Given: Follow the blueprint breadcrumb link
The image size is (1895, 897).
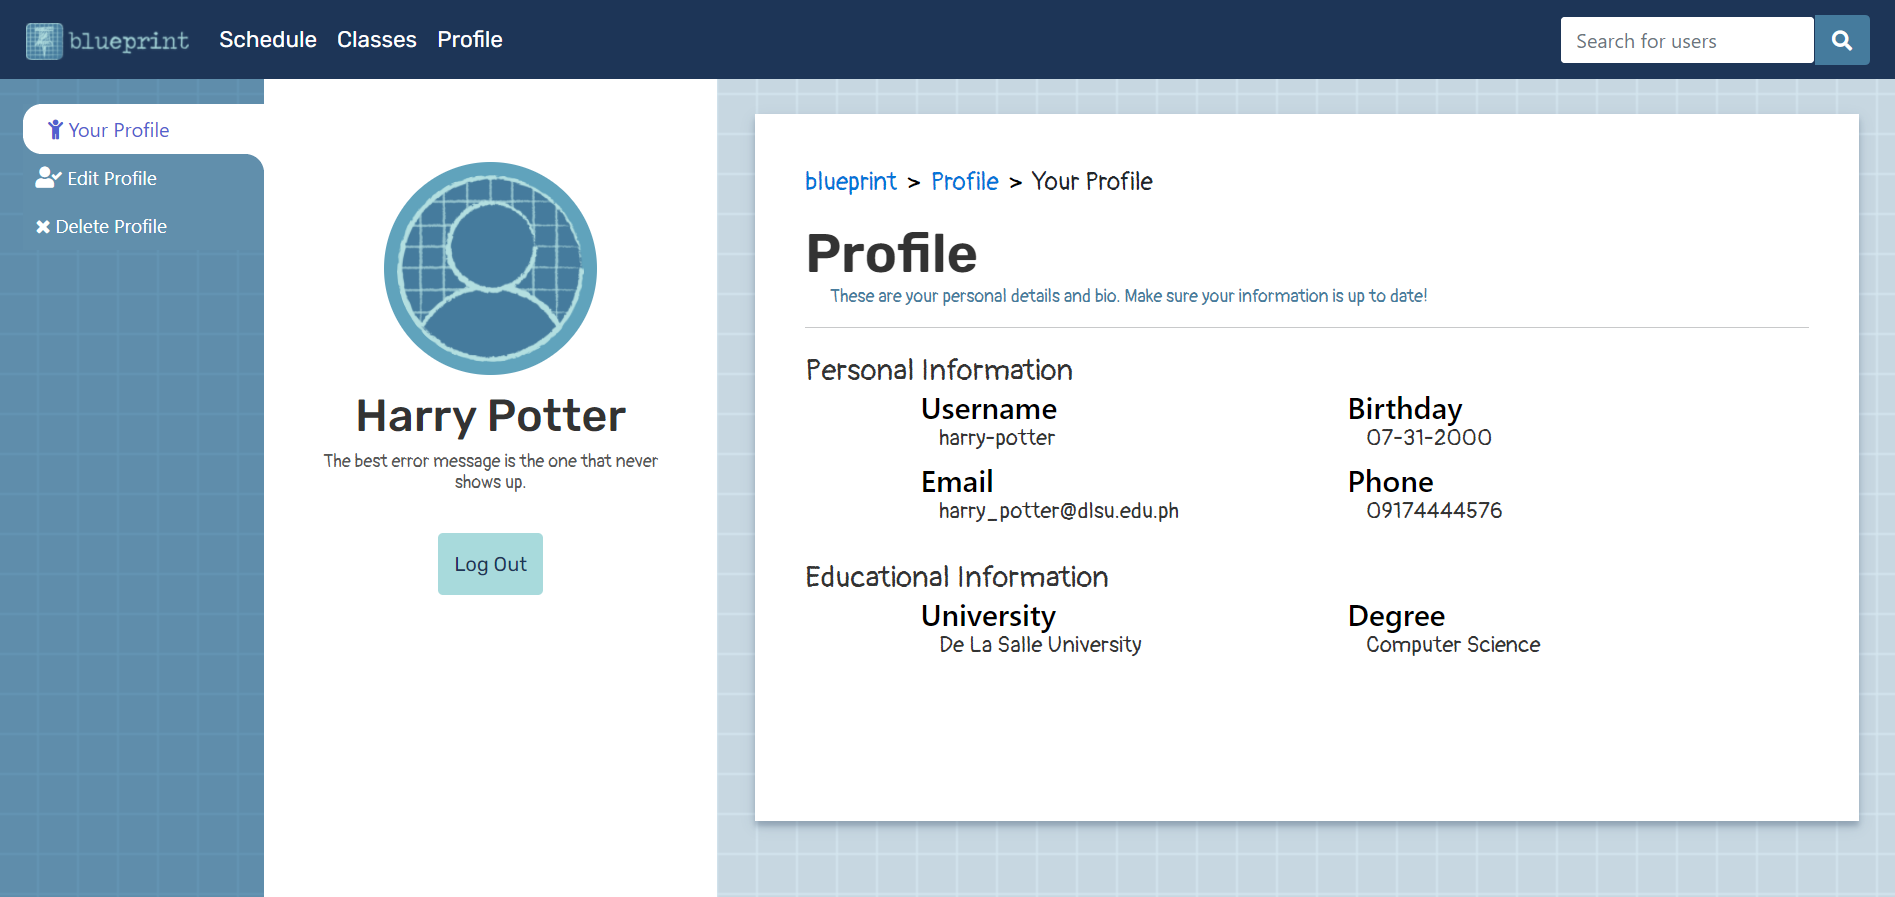Looking at the screenshot, I should [851, 181].
